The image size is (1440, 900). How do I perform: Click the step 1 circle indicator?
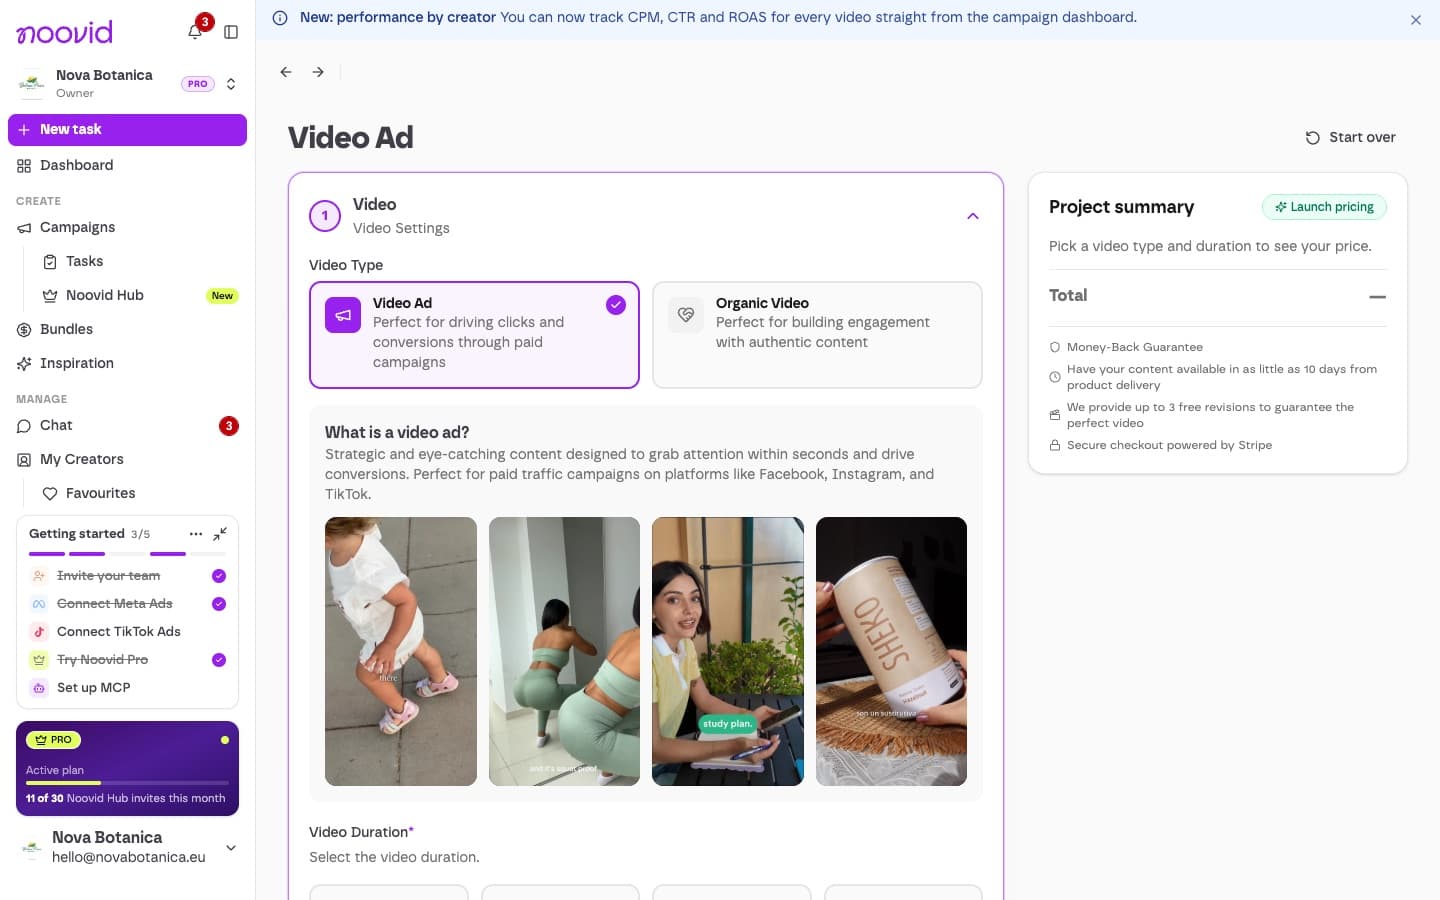coord(325,216)
